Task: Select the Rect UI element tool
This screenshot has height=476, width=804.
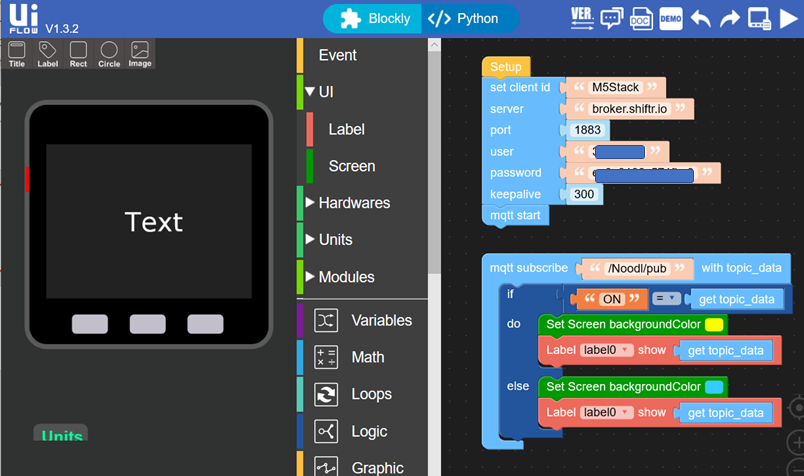Action: click(x=78, y=54)
